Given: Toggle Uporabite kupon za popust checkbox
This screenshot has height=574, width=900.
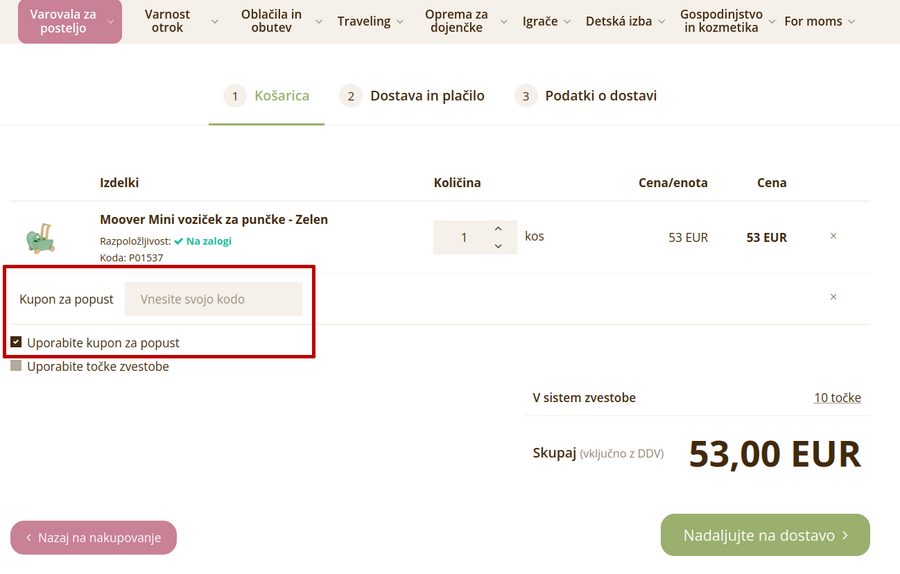Looking at the screenshot, I should [16, 342].
